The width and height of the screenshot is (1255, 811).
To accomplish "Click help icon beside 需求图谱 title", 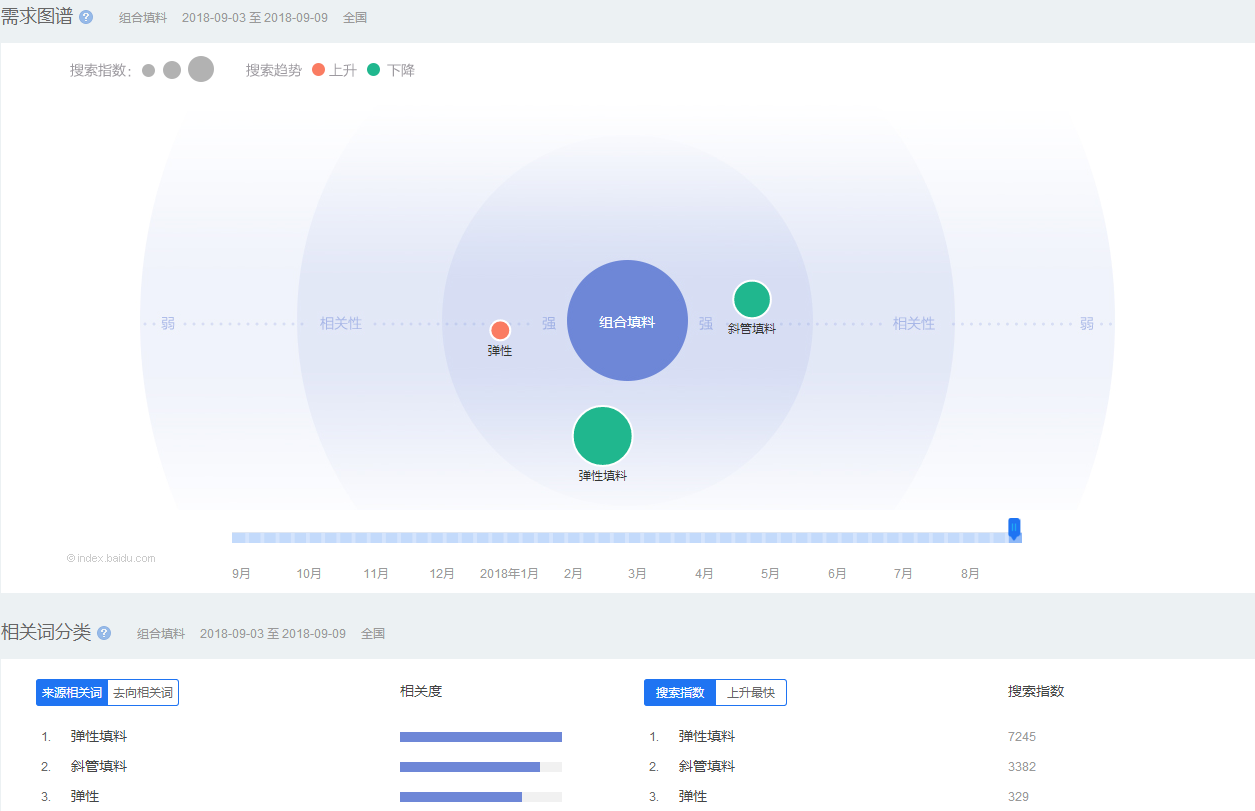I will coord(86,18).
